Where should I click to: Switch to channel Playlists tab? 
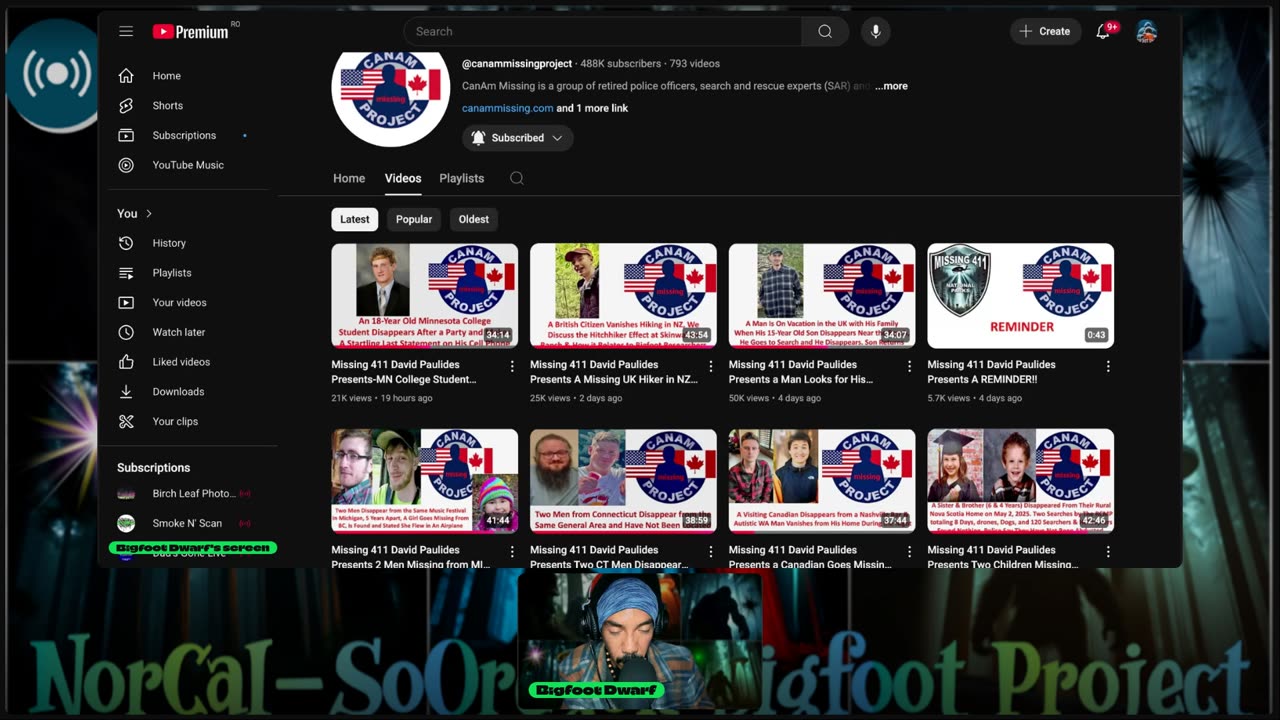[461, 178]
